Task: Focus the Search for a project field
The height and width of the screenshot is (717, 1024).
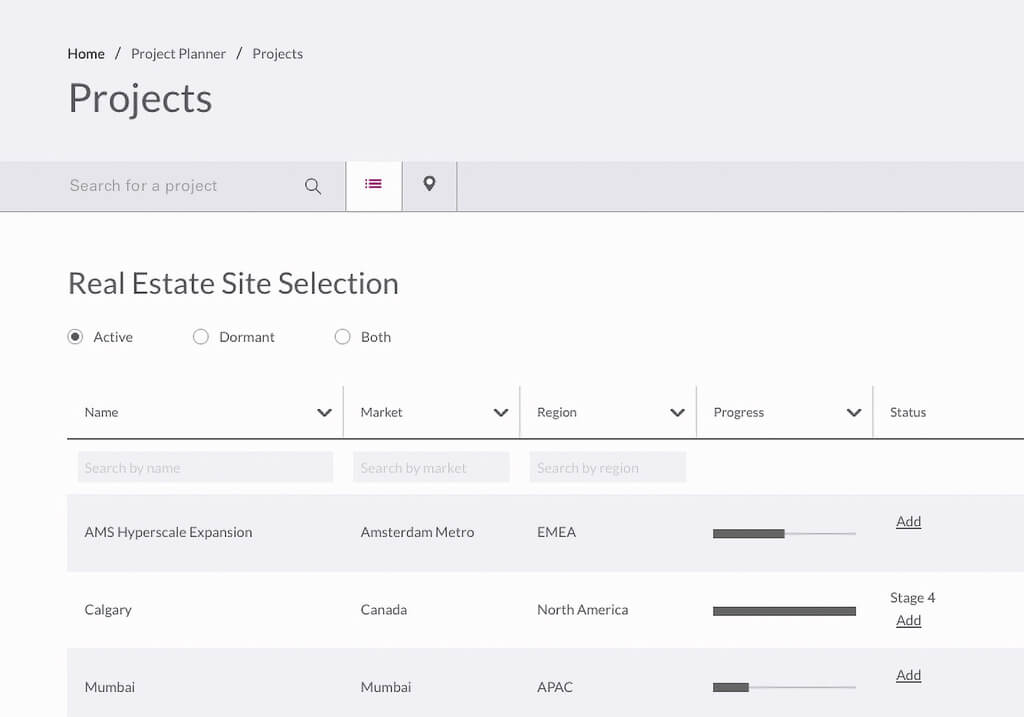Action: coord(180,186)
